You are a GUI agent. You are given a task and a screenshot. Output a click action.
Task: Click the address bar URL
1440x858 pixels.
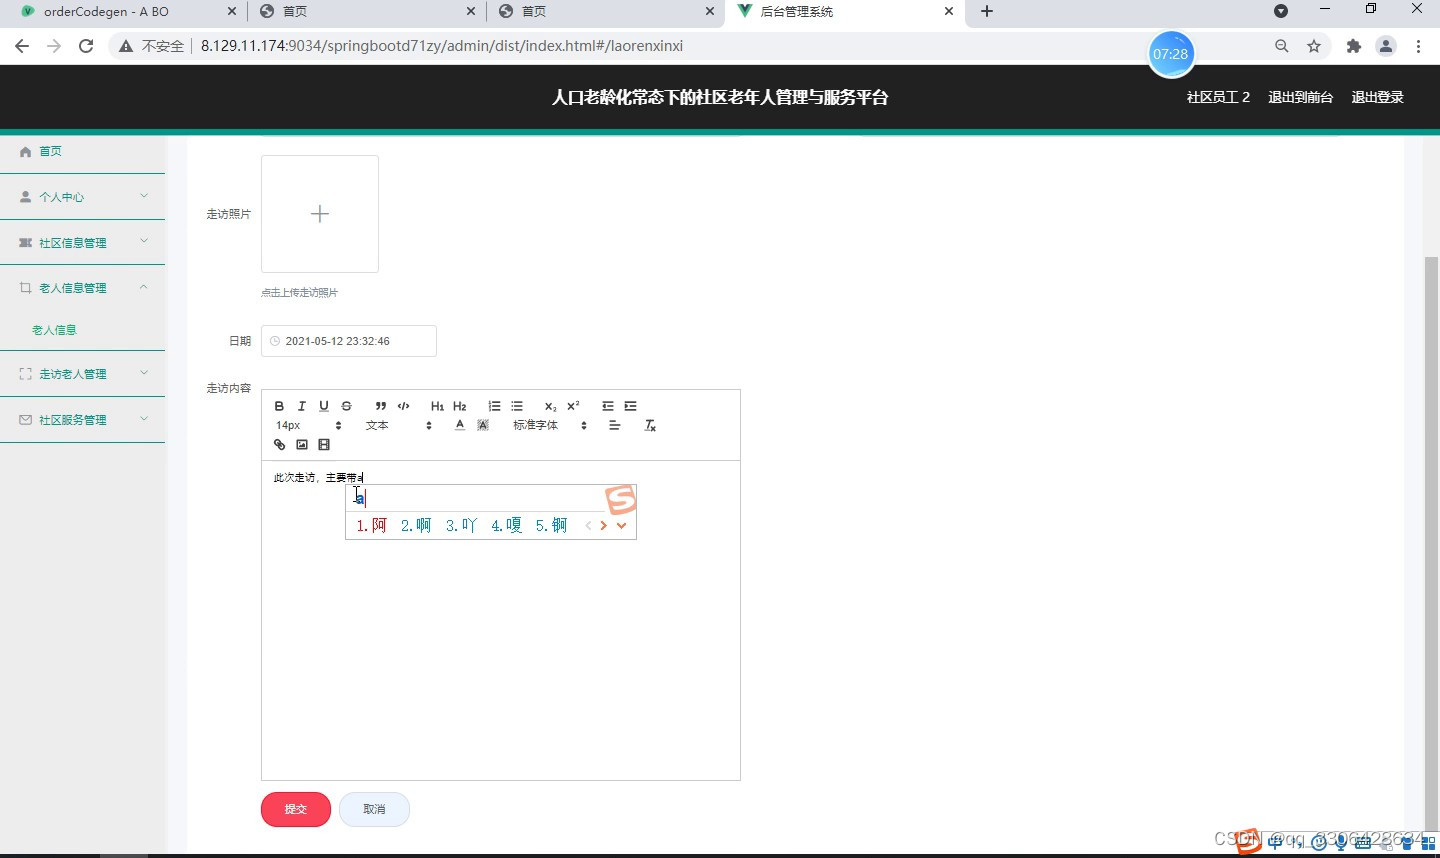point(442,46)
